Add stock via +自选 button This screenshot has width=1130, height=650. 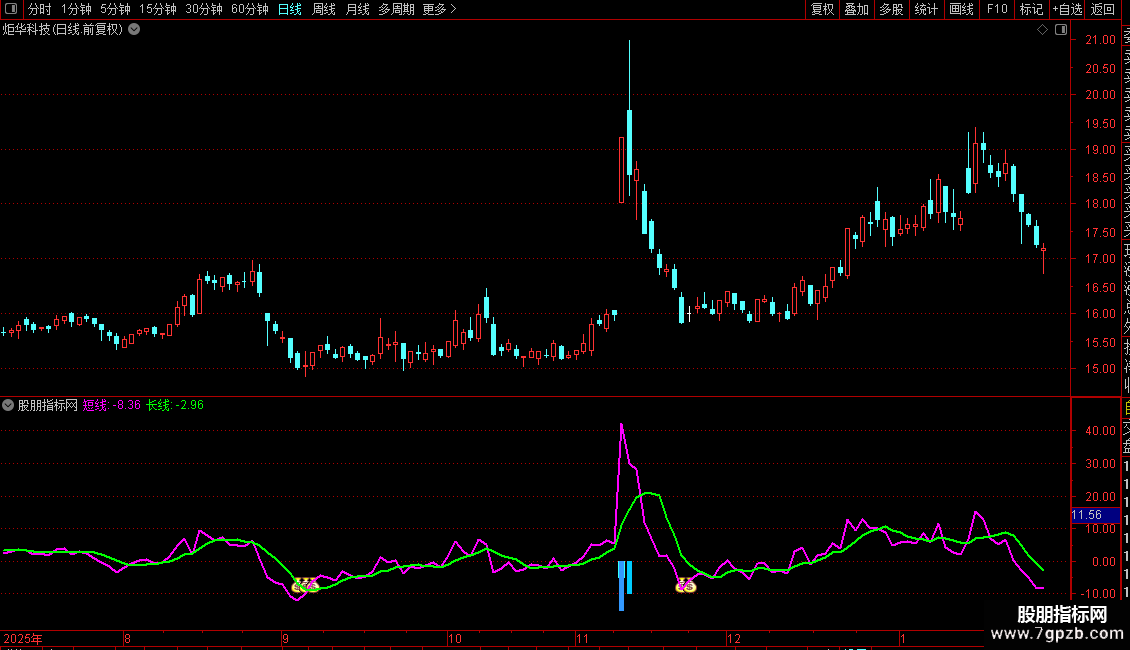[x=1066, y=10]
